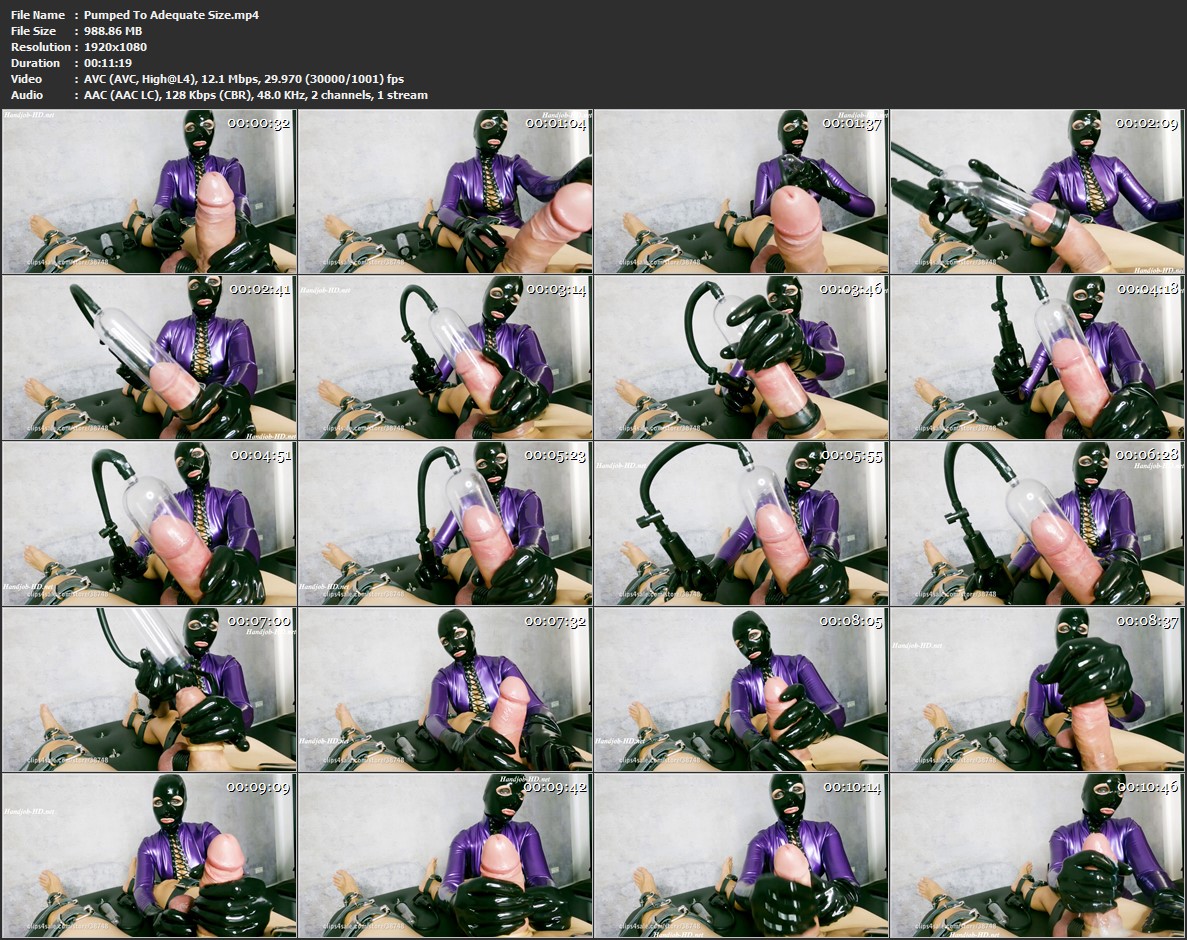Select the thumbnail timestamped 00:02:41

point(149,357)
